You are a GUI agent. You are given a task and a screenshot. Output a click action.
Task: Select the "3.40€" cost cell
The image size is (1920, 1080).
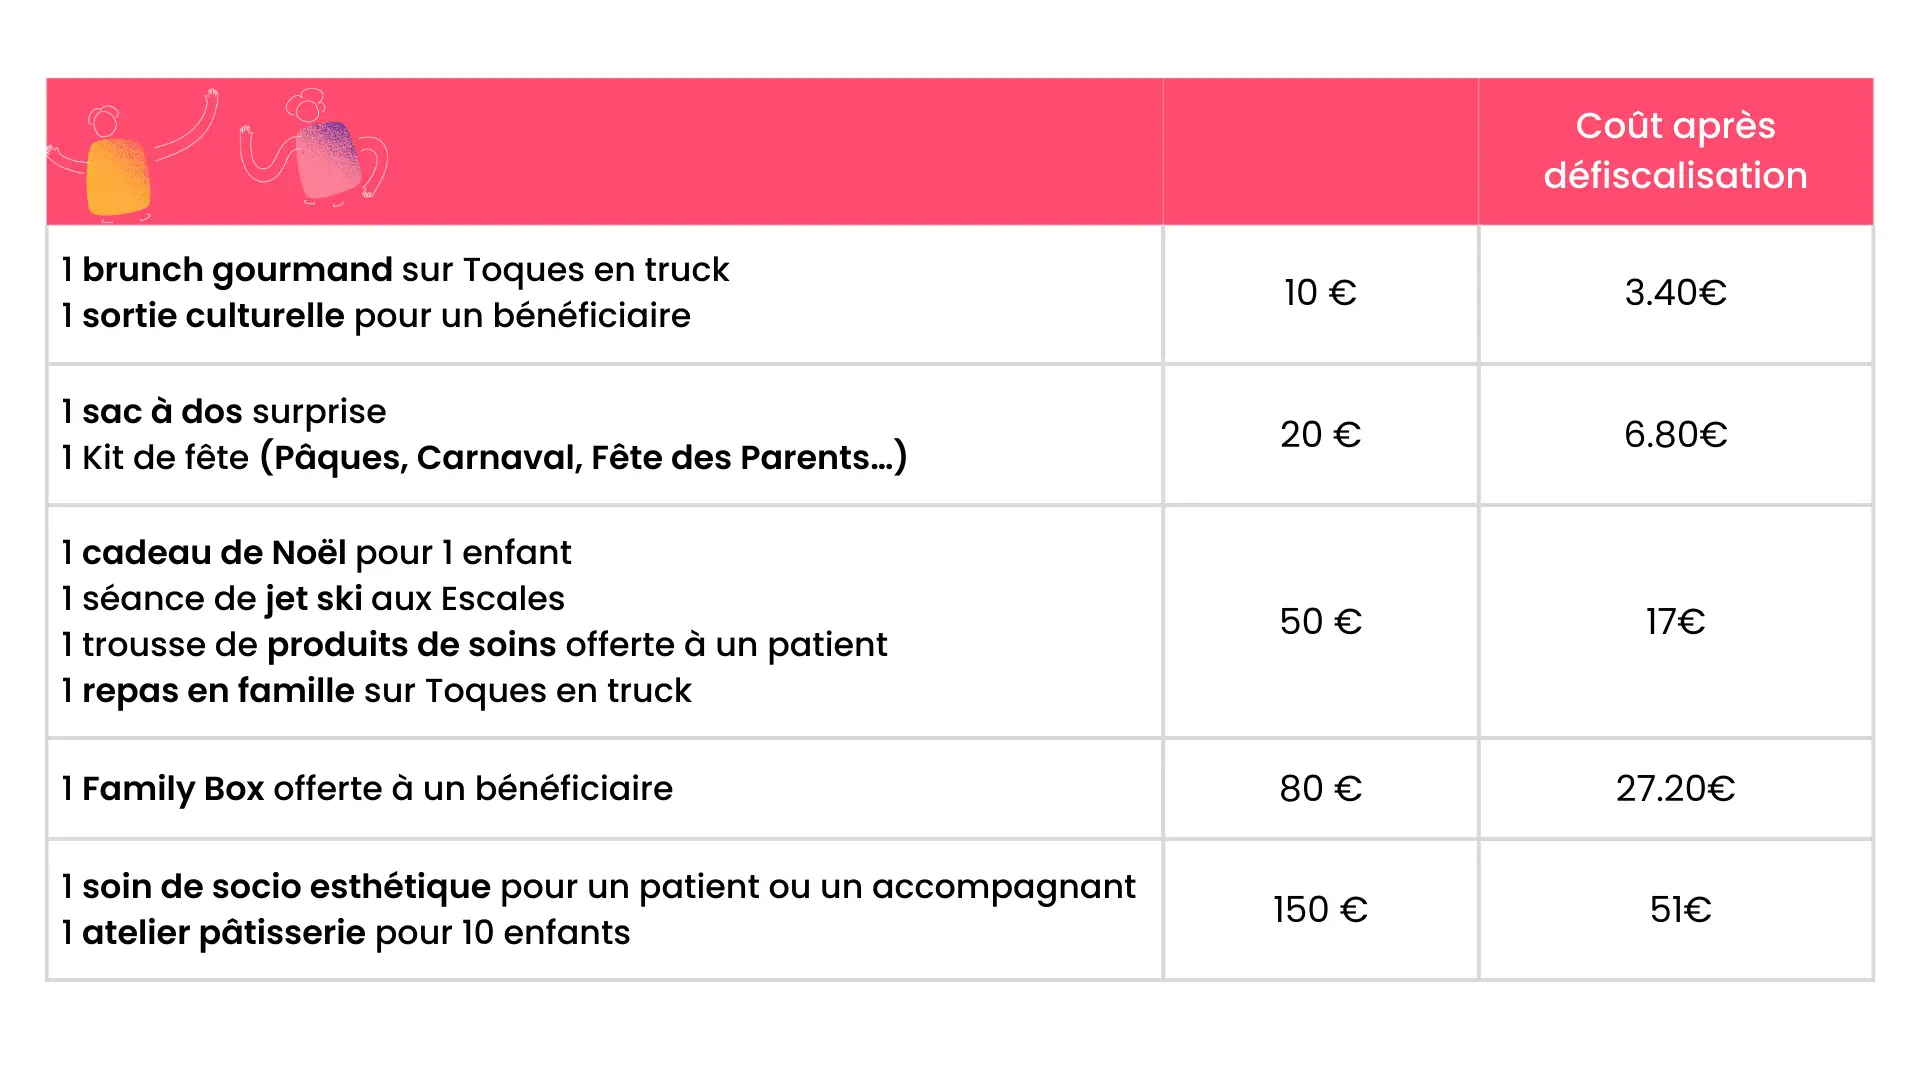click(x=1675, y=293)
